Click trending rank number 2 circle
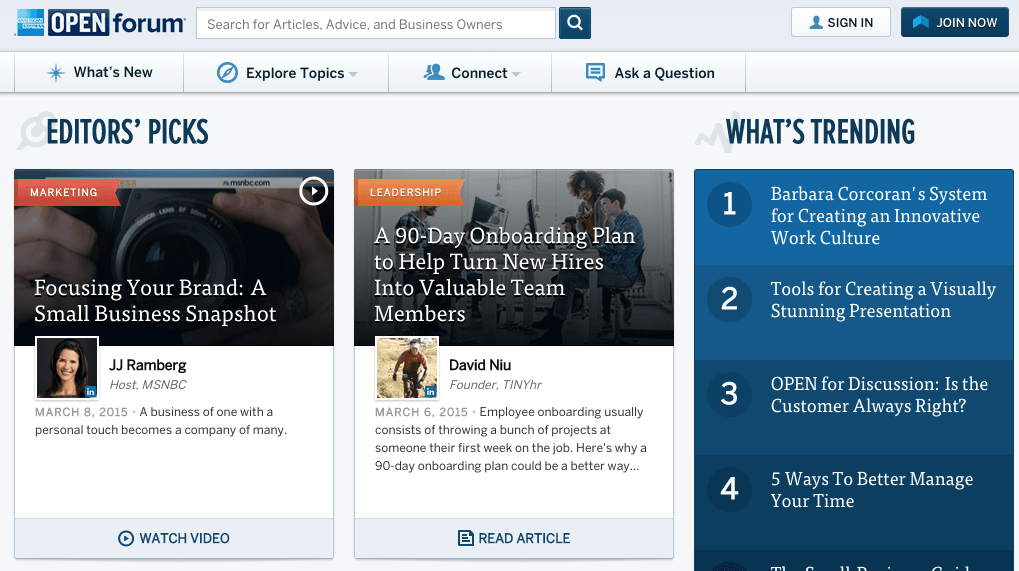 729,299
